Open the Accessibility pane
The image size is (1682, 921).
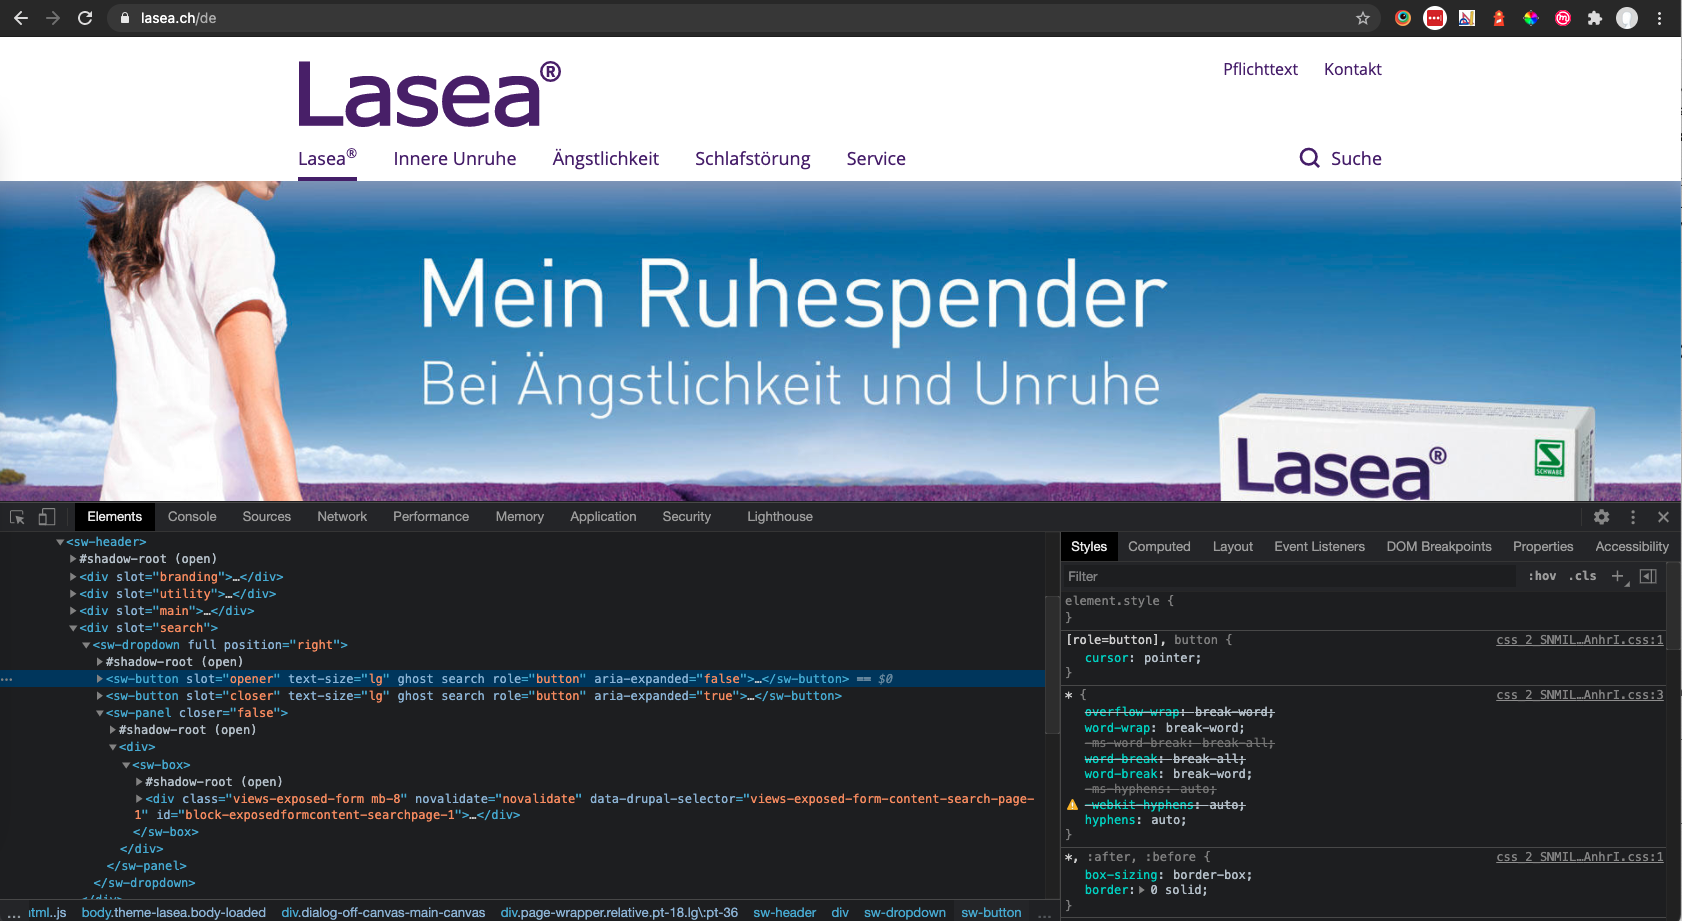pos(1631,547)
